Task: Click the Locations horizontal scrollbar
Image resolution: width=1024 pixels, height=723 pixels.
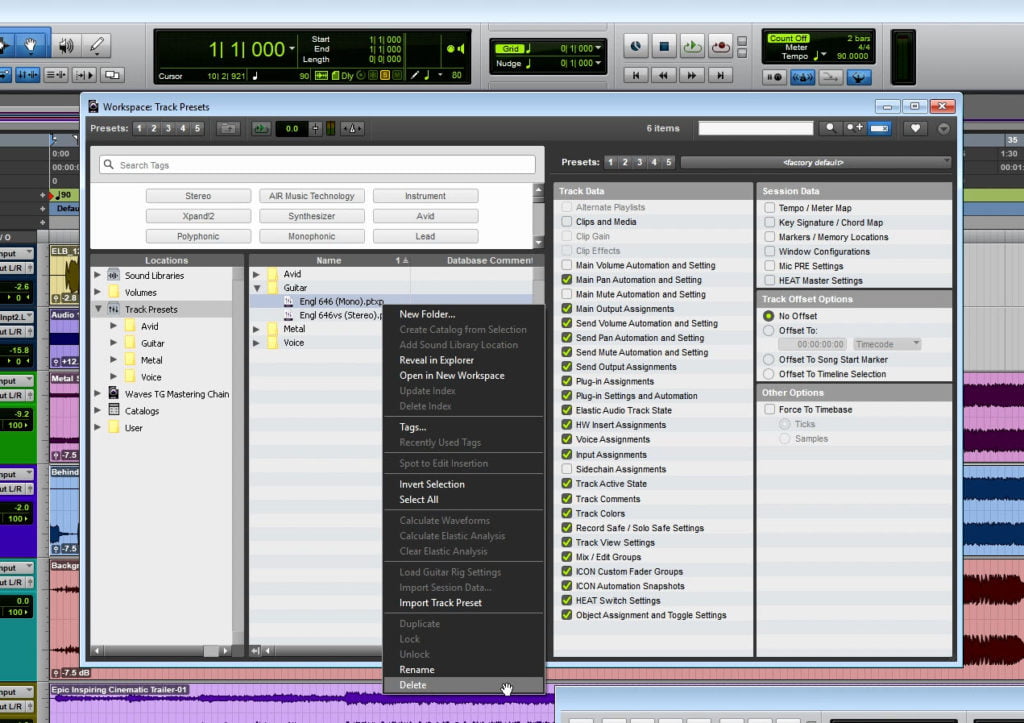Action: [x=161, y=651]
